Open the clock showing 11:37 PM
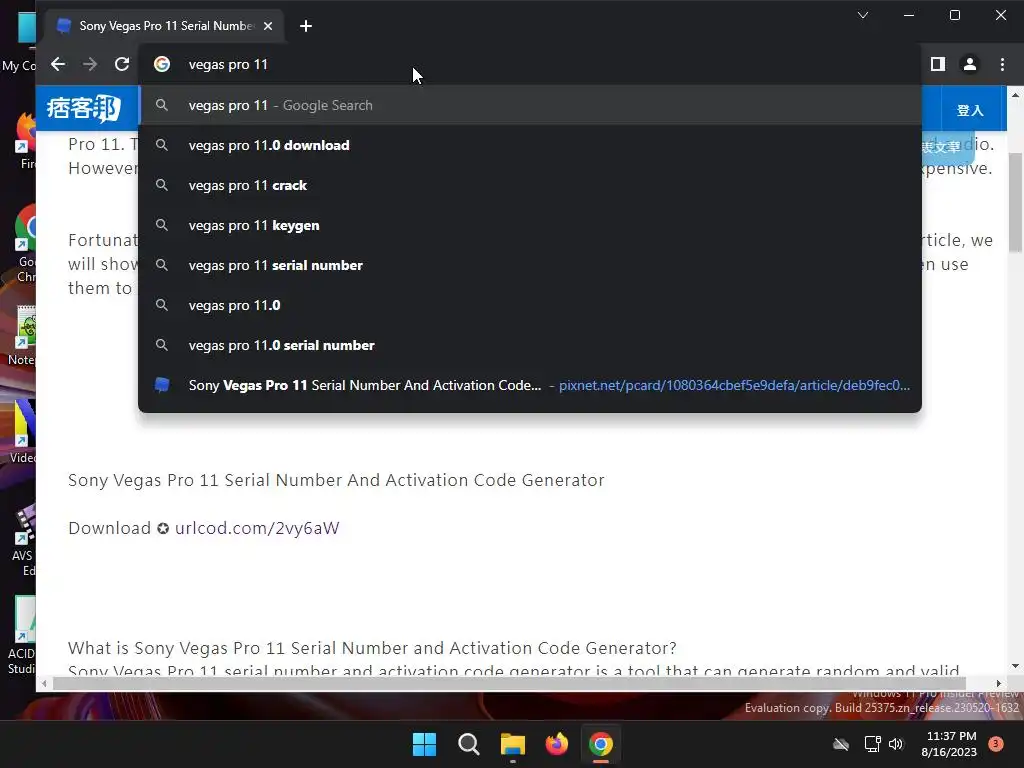The height and width of the screenshot is (768, 1024). pyautogui.click(x=950, y=744)
